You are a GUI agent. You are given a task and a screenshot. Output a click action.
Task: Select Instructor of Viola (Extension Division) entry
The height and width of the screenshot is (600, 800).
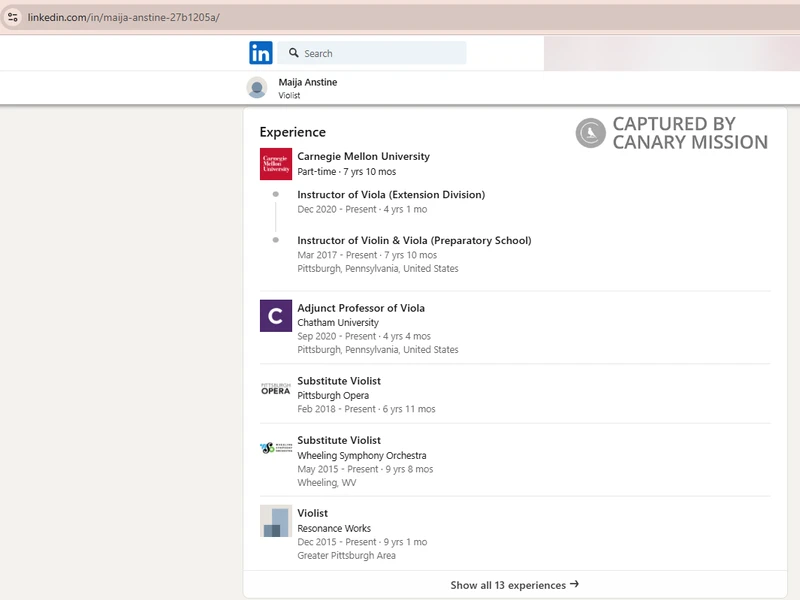[x=391, y=194]
